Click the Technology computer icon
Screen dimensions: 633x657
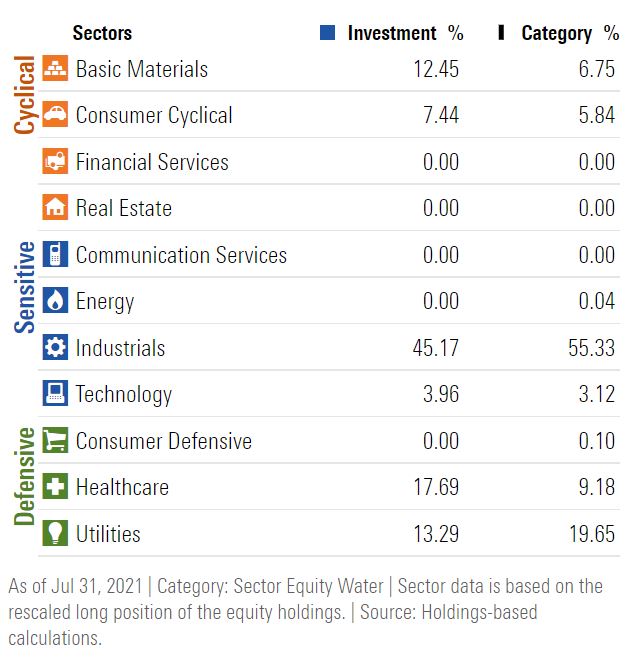coord(55,394)
